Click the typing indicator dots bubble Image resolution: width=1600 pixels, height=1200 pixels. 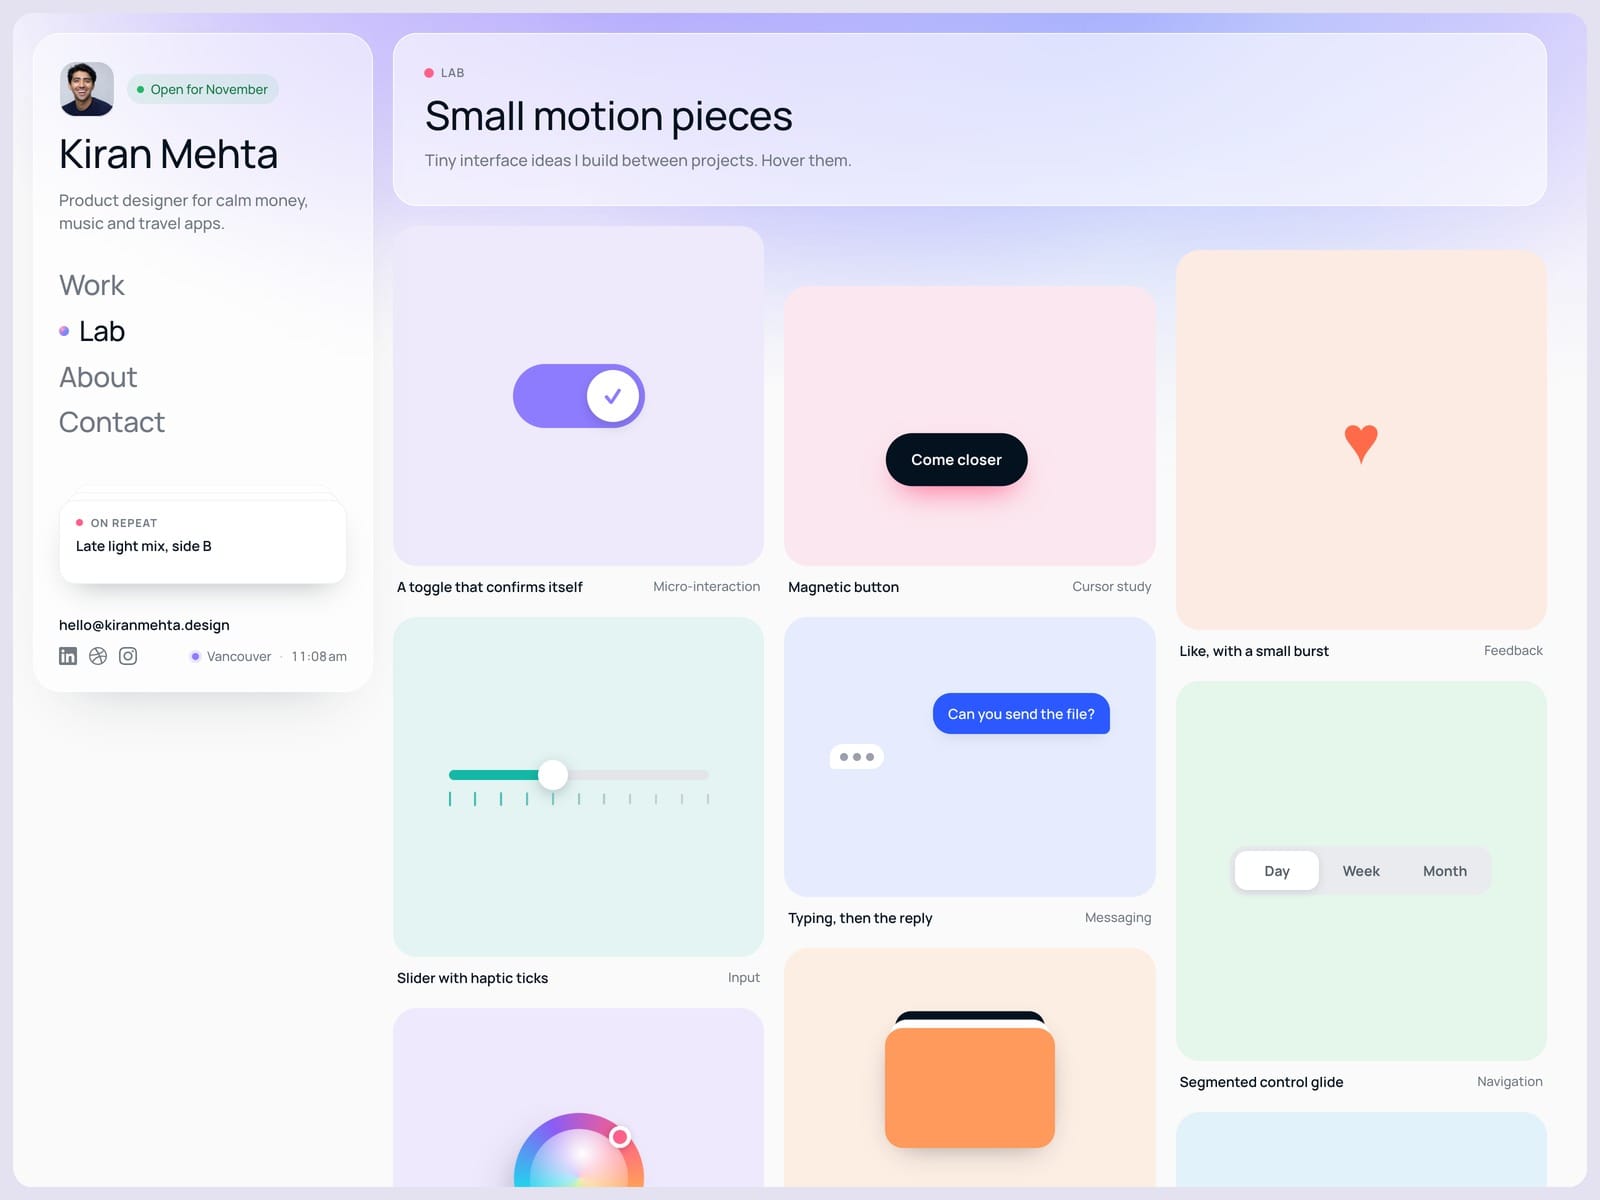(x=857, y=757)
